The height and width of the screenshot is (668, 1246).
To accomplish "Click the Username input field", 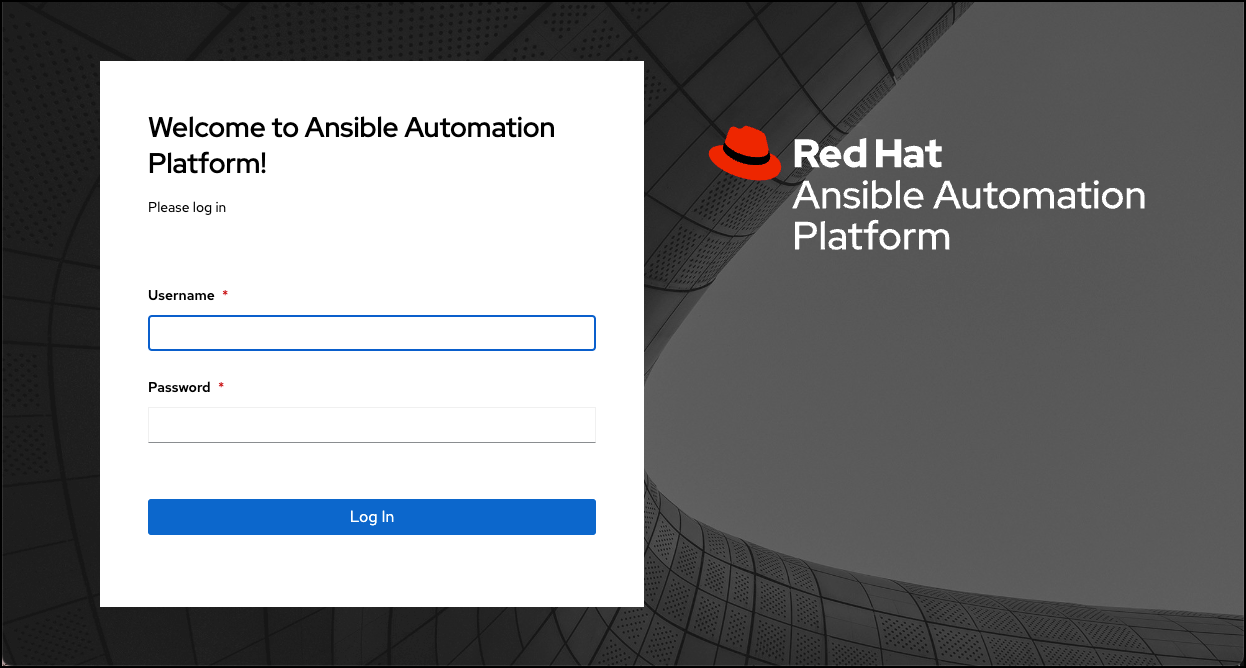I will pos(372,333).
